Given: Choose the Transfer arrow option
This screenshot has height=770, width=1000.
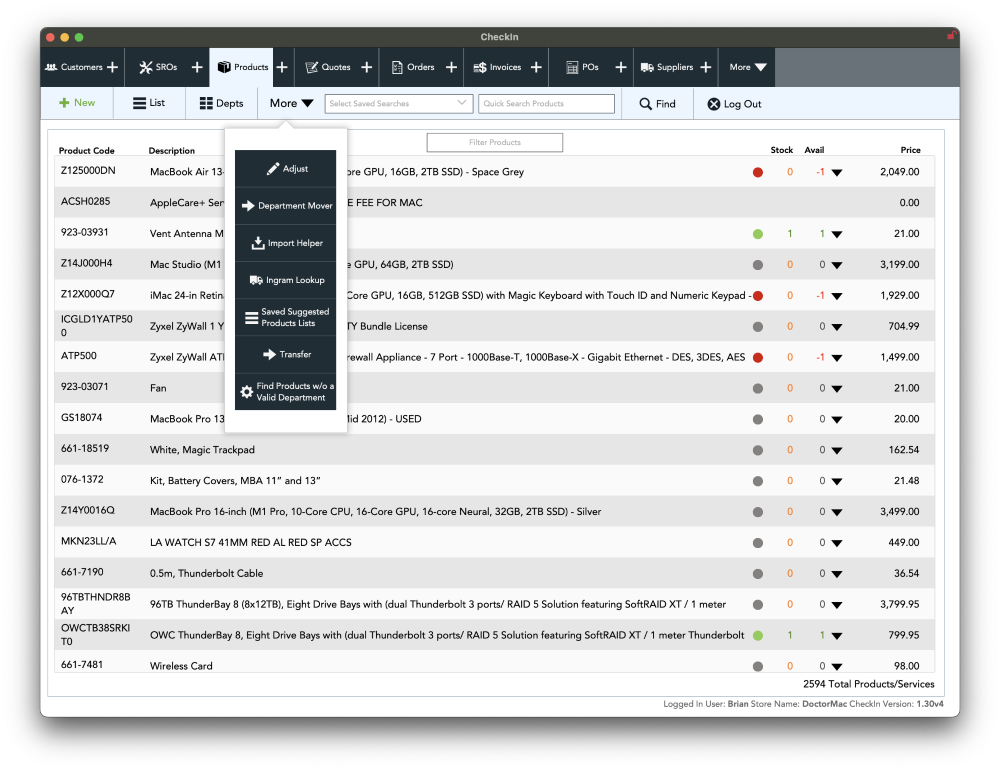Looking at the screenshot, I should coord(286,354).
